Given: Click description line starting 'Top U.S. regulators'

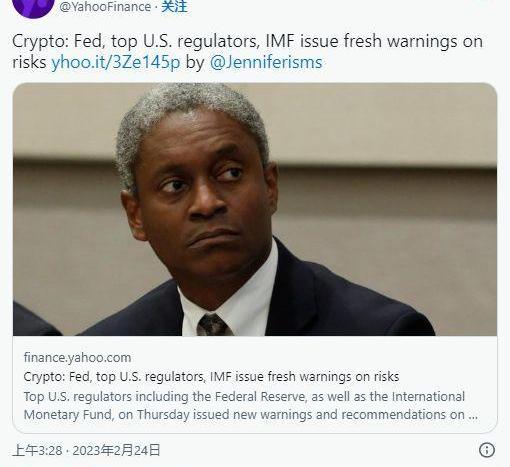Looking at the screenshot, I should pyautogui.click(x=244, y=397).
